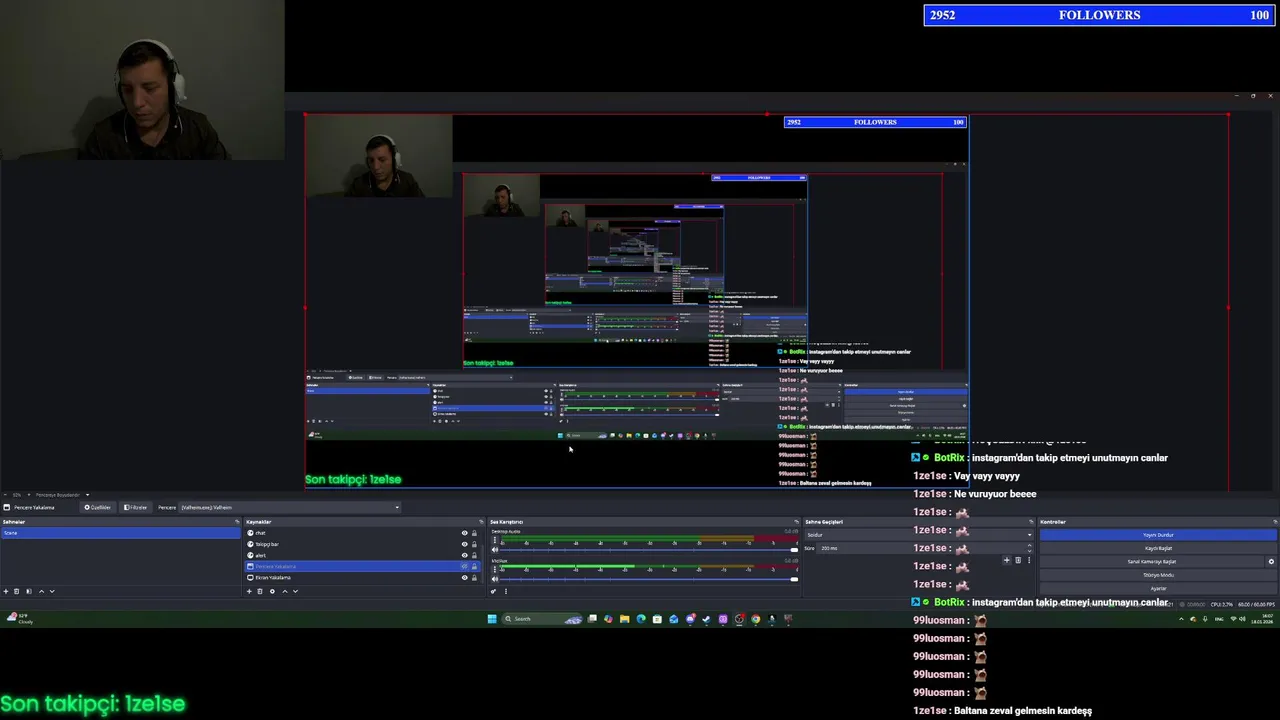Open transitions three-dot properties menu
The image size is (1280, 720).
click(1029, 560)
